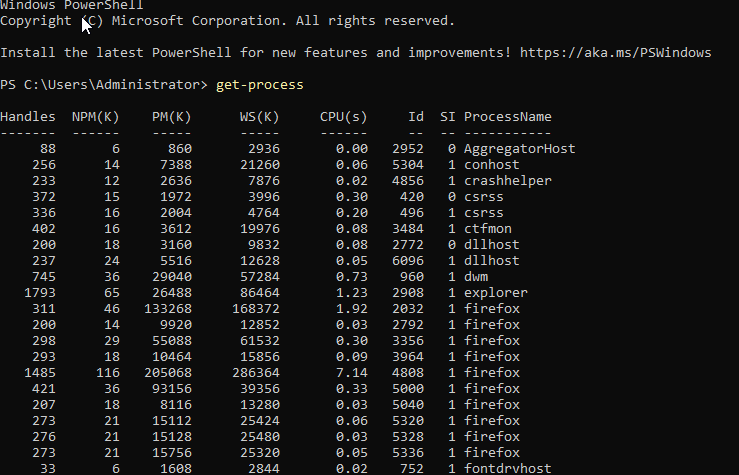Click Id value 2908
Screen dimensions: 739x475
tap(408, 293)
